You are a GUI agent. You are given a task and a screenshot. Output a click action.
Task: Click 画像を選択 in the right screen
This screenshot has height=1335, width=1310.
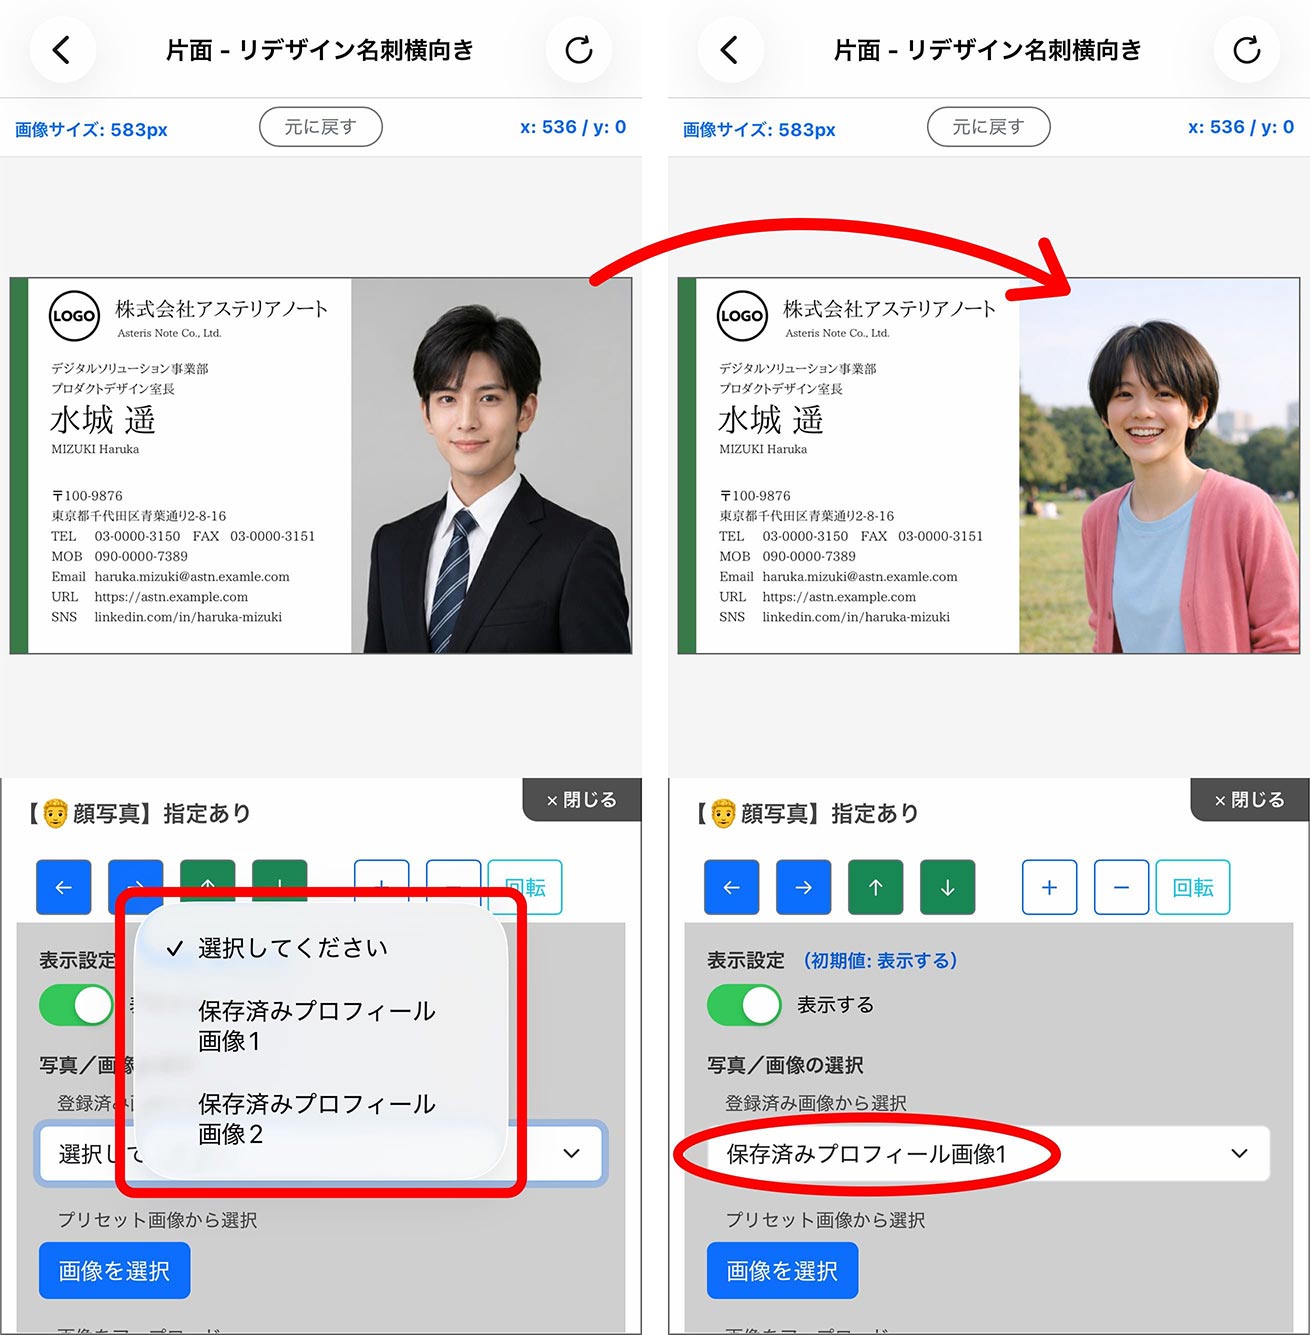(x=782, y=1271)
